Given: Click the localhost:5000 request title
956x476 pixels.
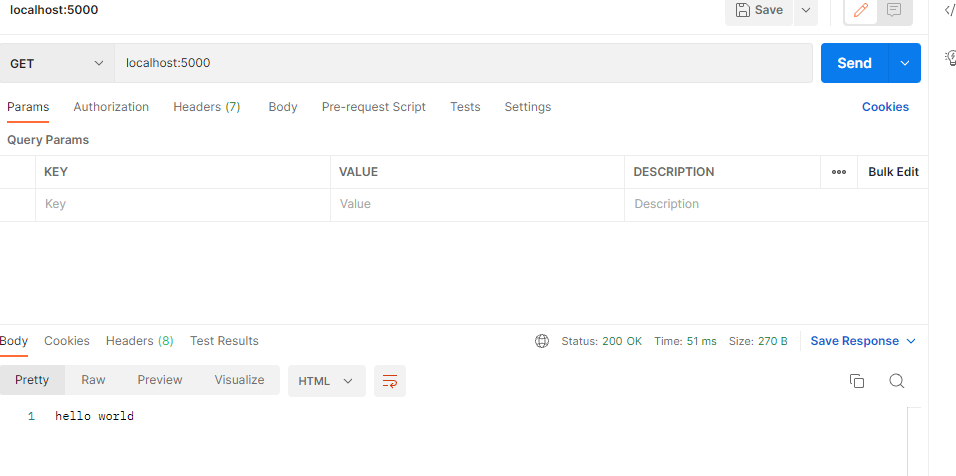Looking at the screenshot, I should point(54,10).
